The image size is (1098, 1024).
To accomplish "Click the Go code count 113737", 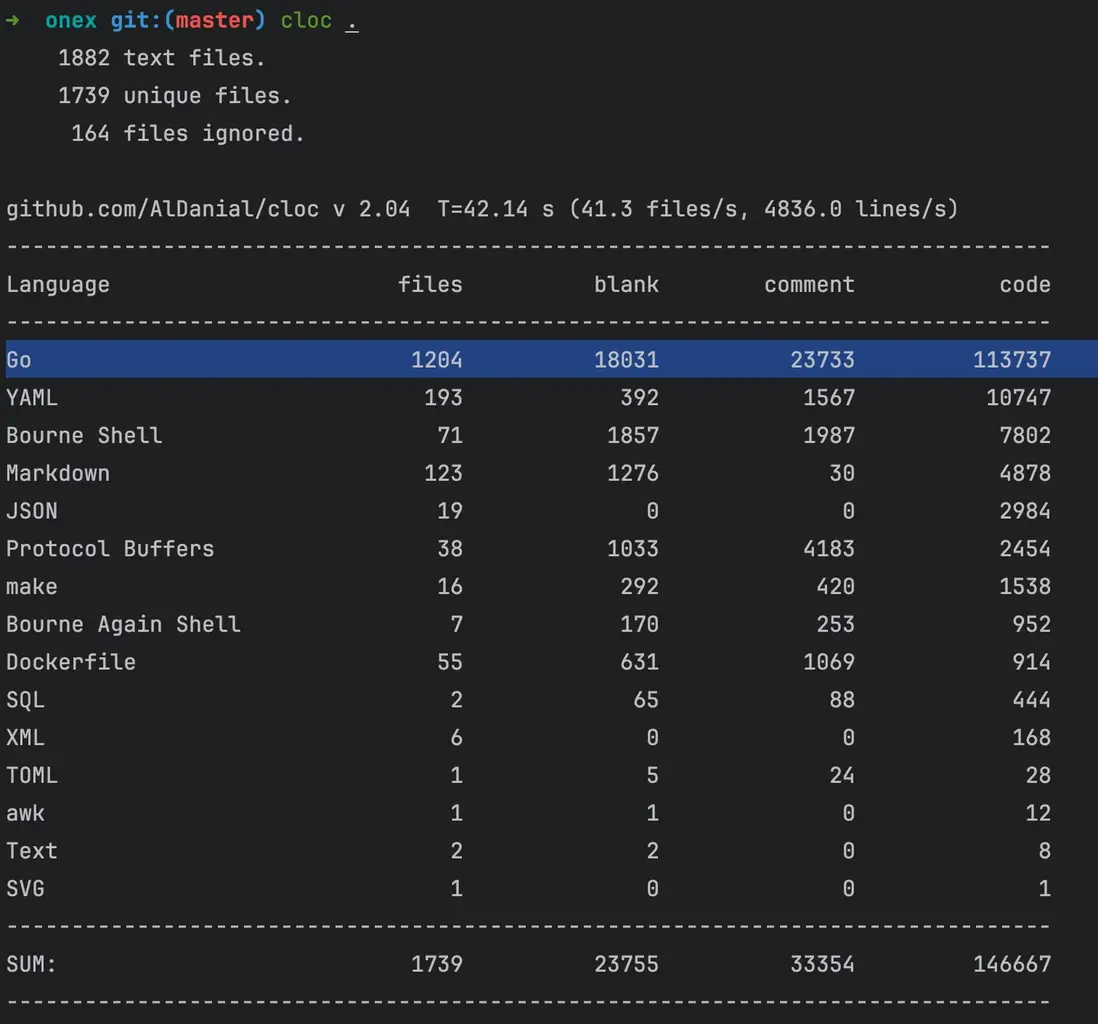I will point(1012,360).
